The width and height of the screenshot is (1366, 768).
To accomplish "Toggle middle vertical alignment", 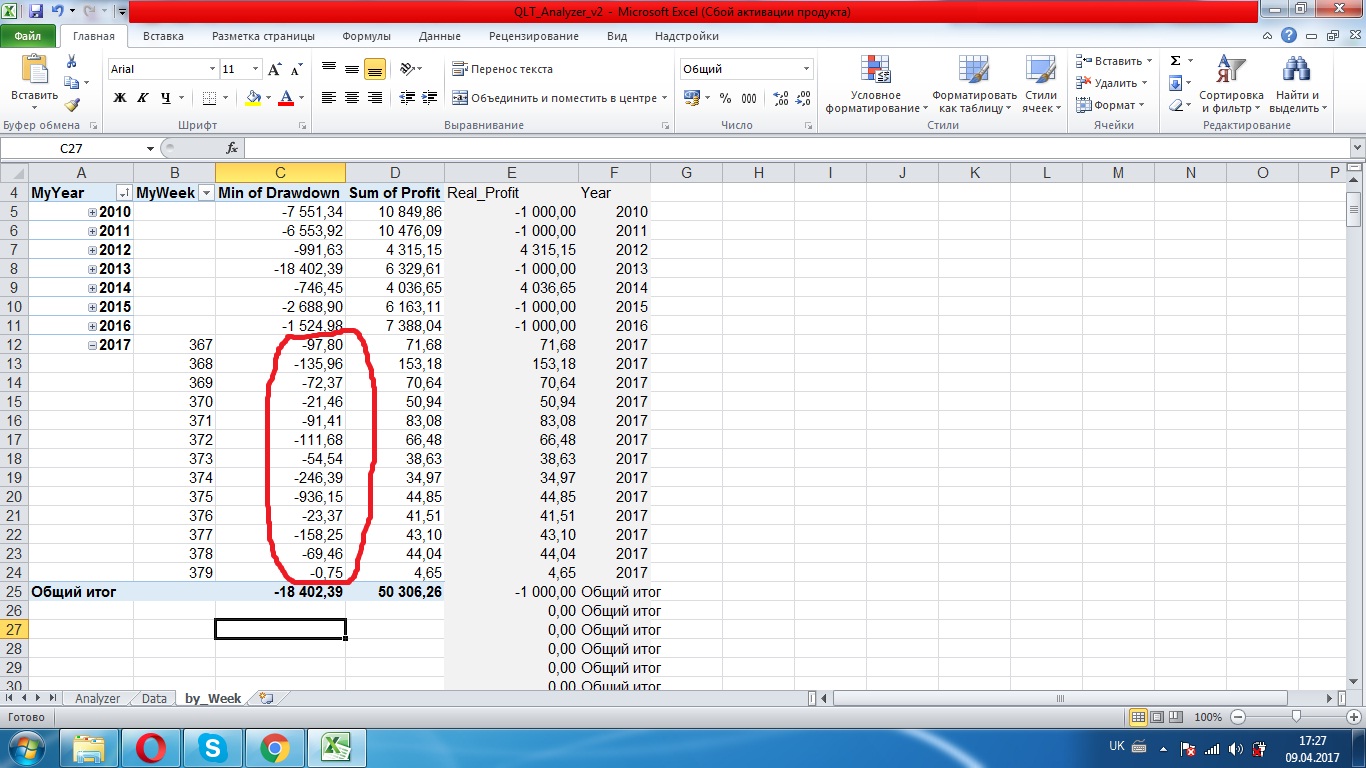I will (352, 69).
